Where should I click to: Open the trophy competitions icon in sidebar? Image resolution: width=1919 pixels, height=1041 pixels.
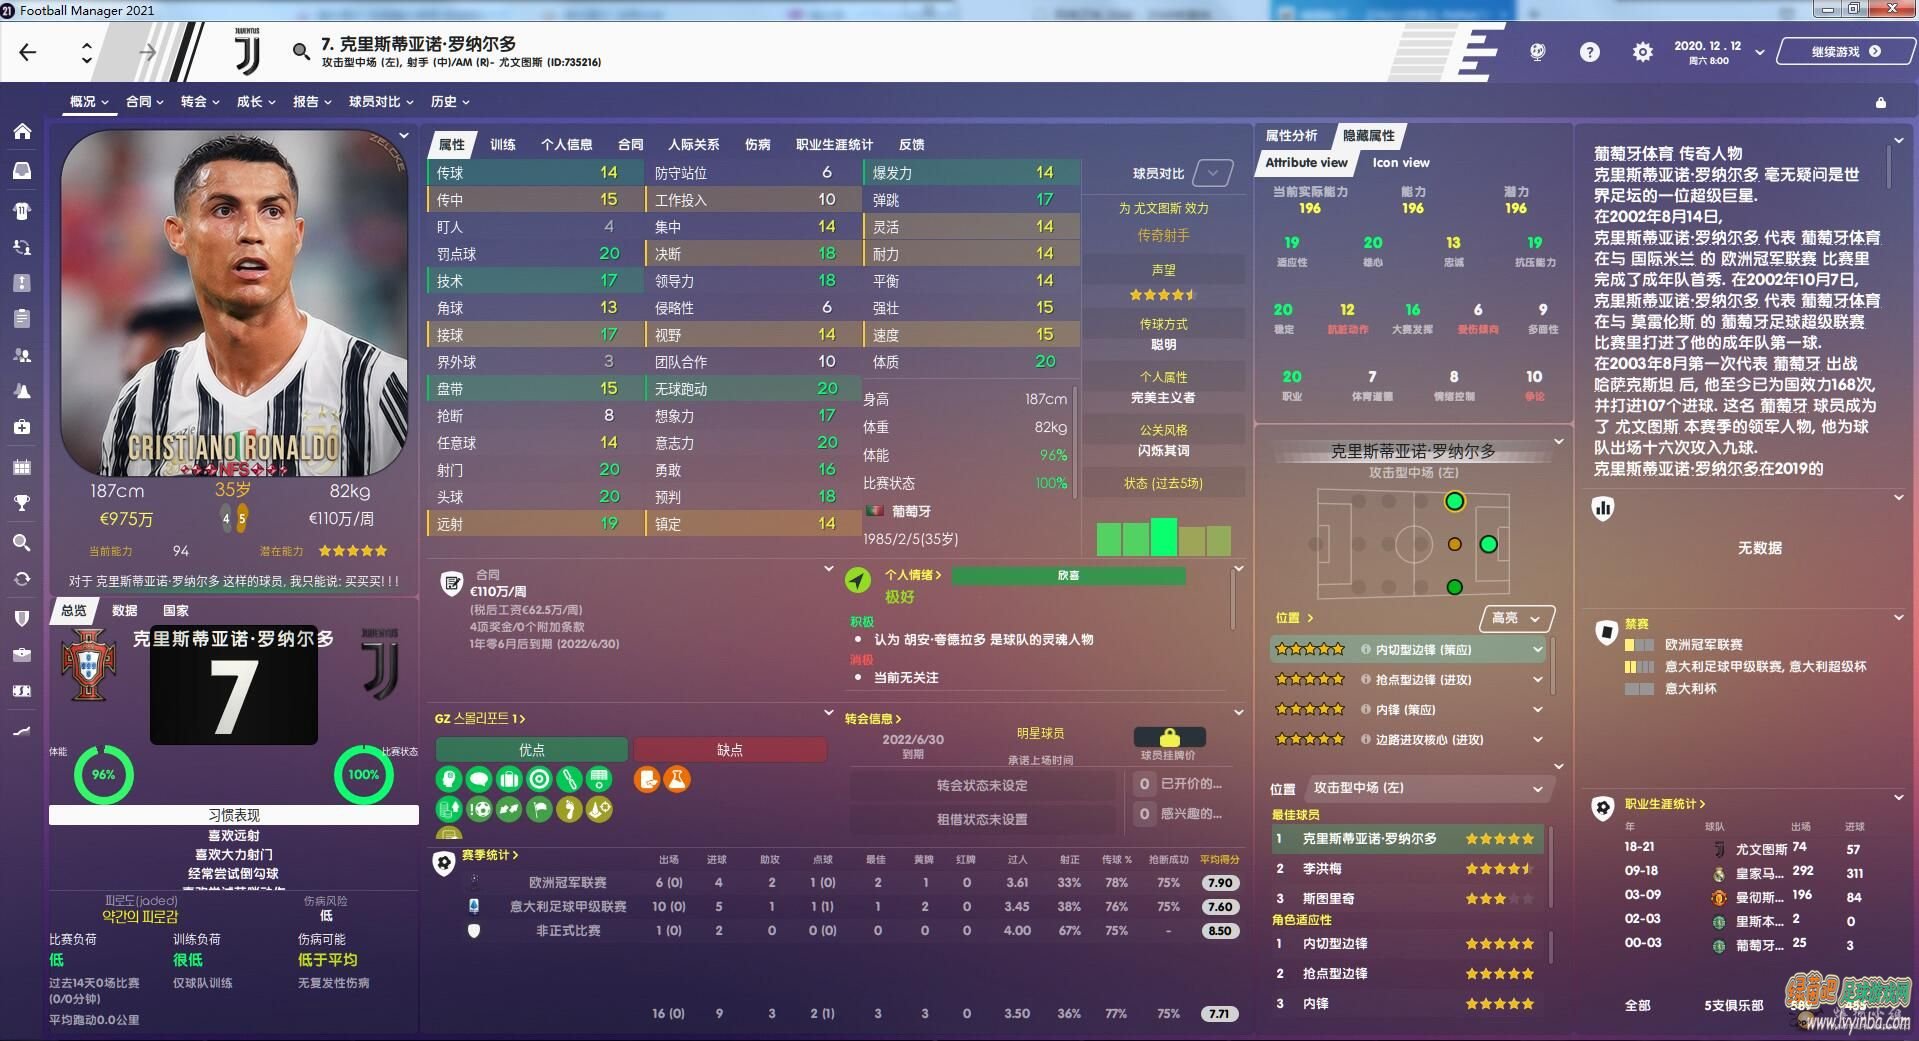click(22, 503)
